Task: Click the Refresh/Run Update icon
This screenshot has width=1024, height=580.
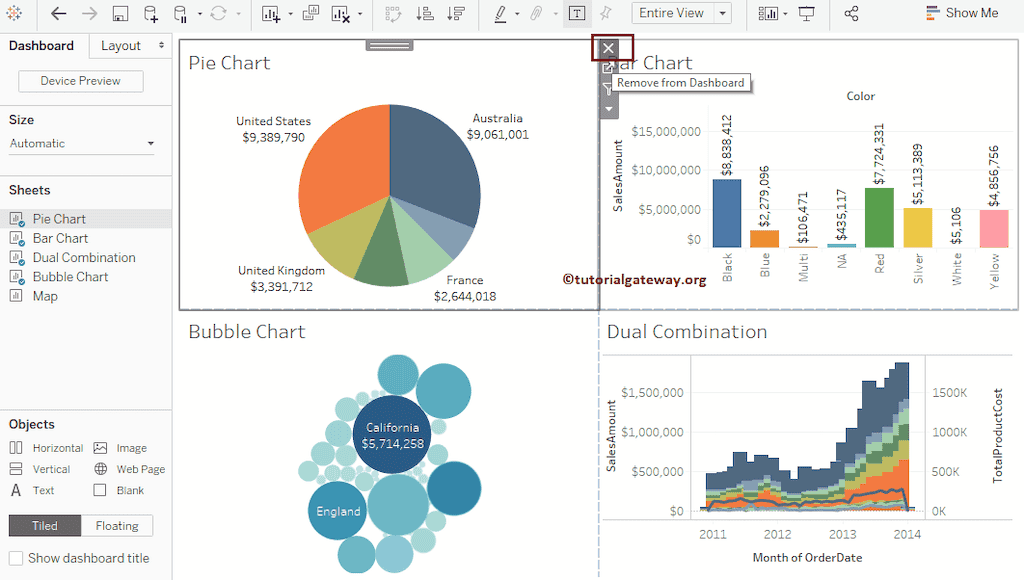Action: pyautogui.click(x=218, y=13)
